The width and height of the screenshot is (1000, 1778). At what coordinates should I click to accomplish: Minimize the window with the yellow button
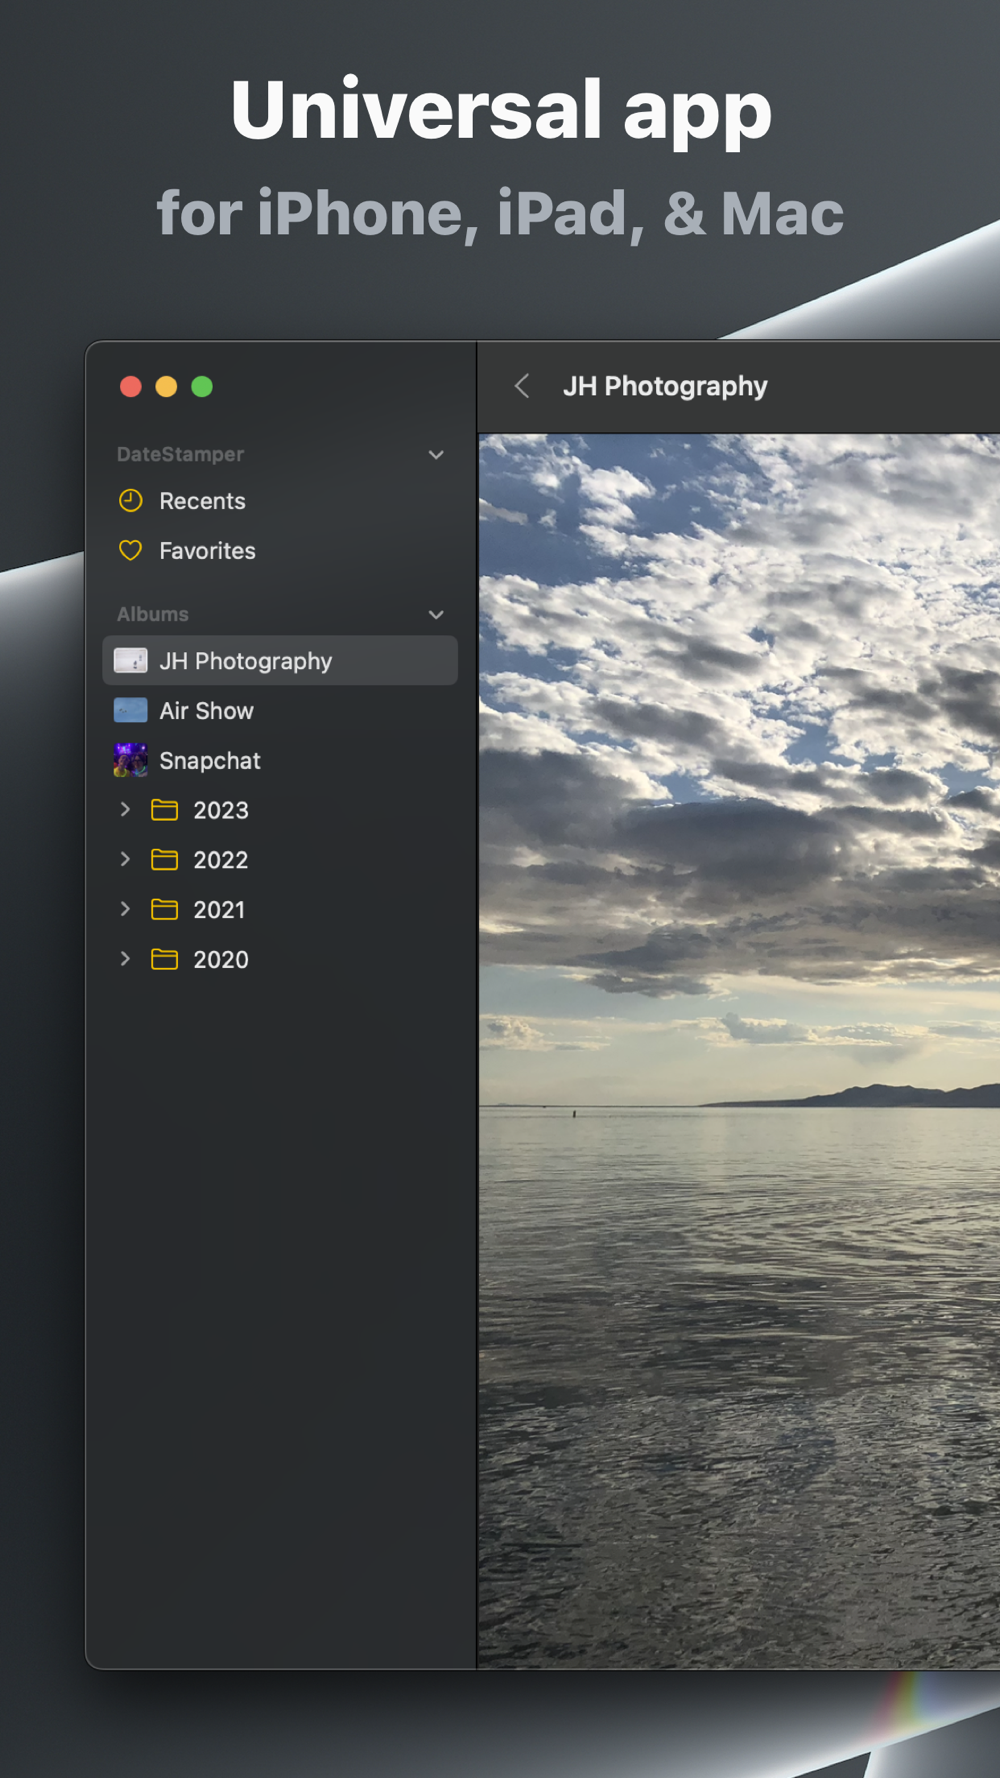tap(166, 386)
